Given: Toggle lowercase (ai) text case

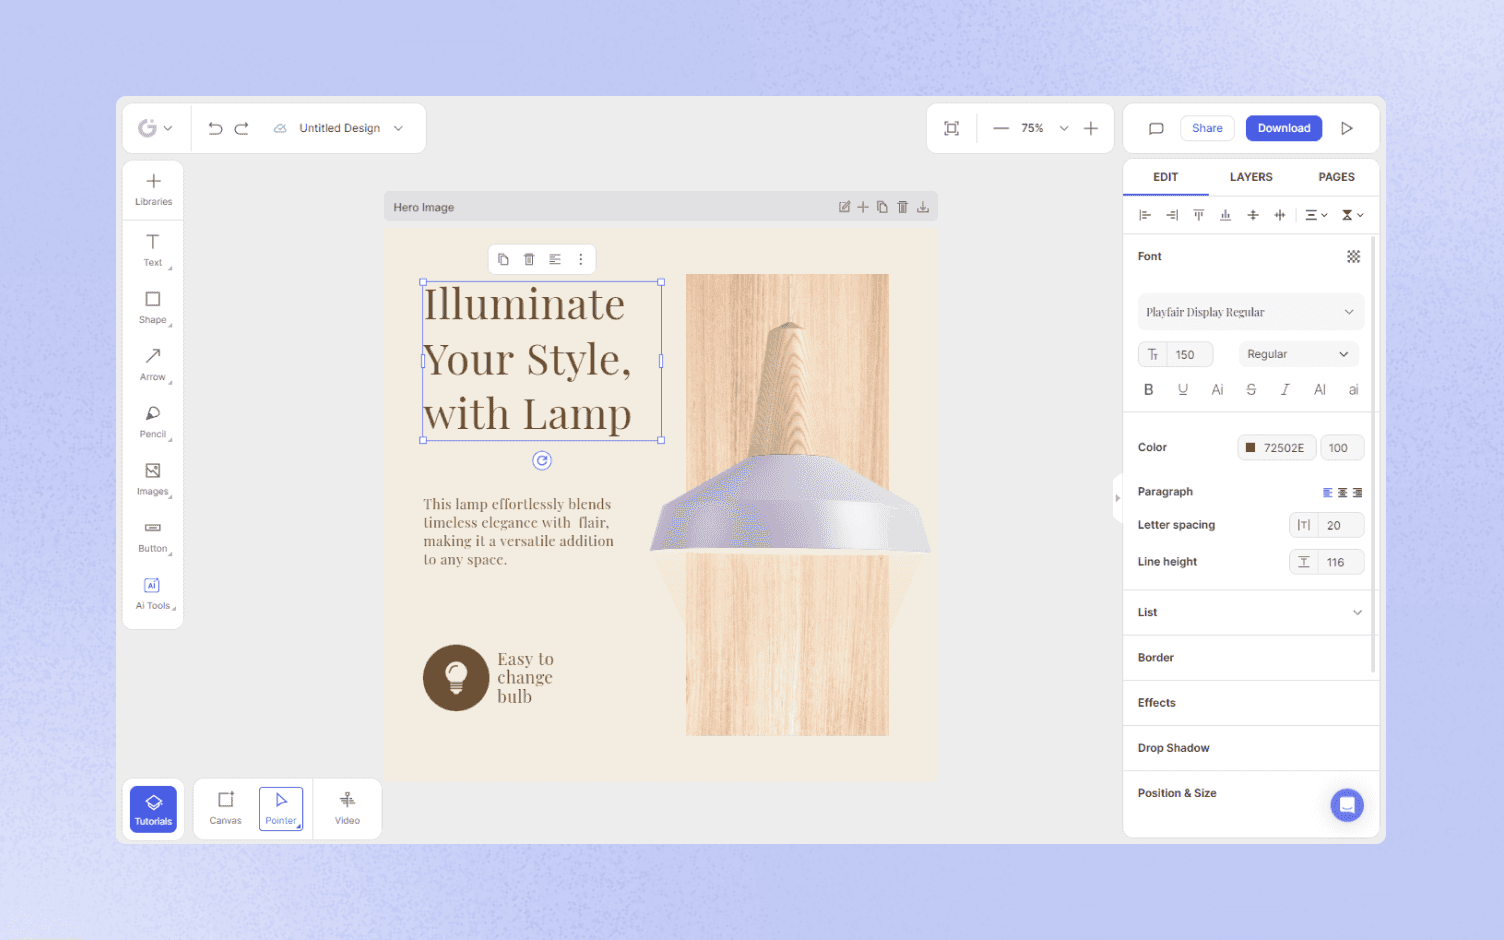Looking at the screenshot, I should [x=1353, y=390].
